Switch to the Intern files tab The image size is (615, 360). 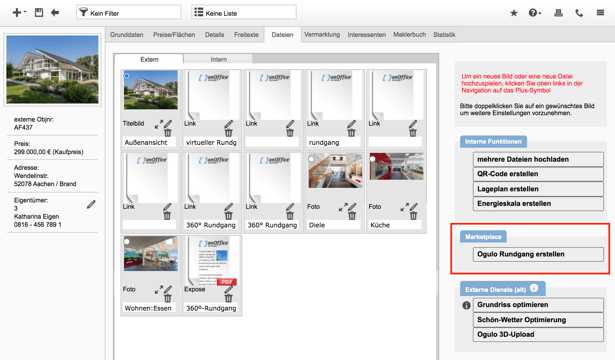[x=218, y=59]
